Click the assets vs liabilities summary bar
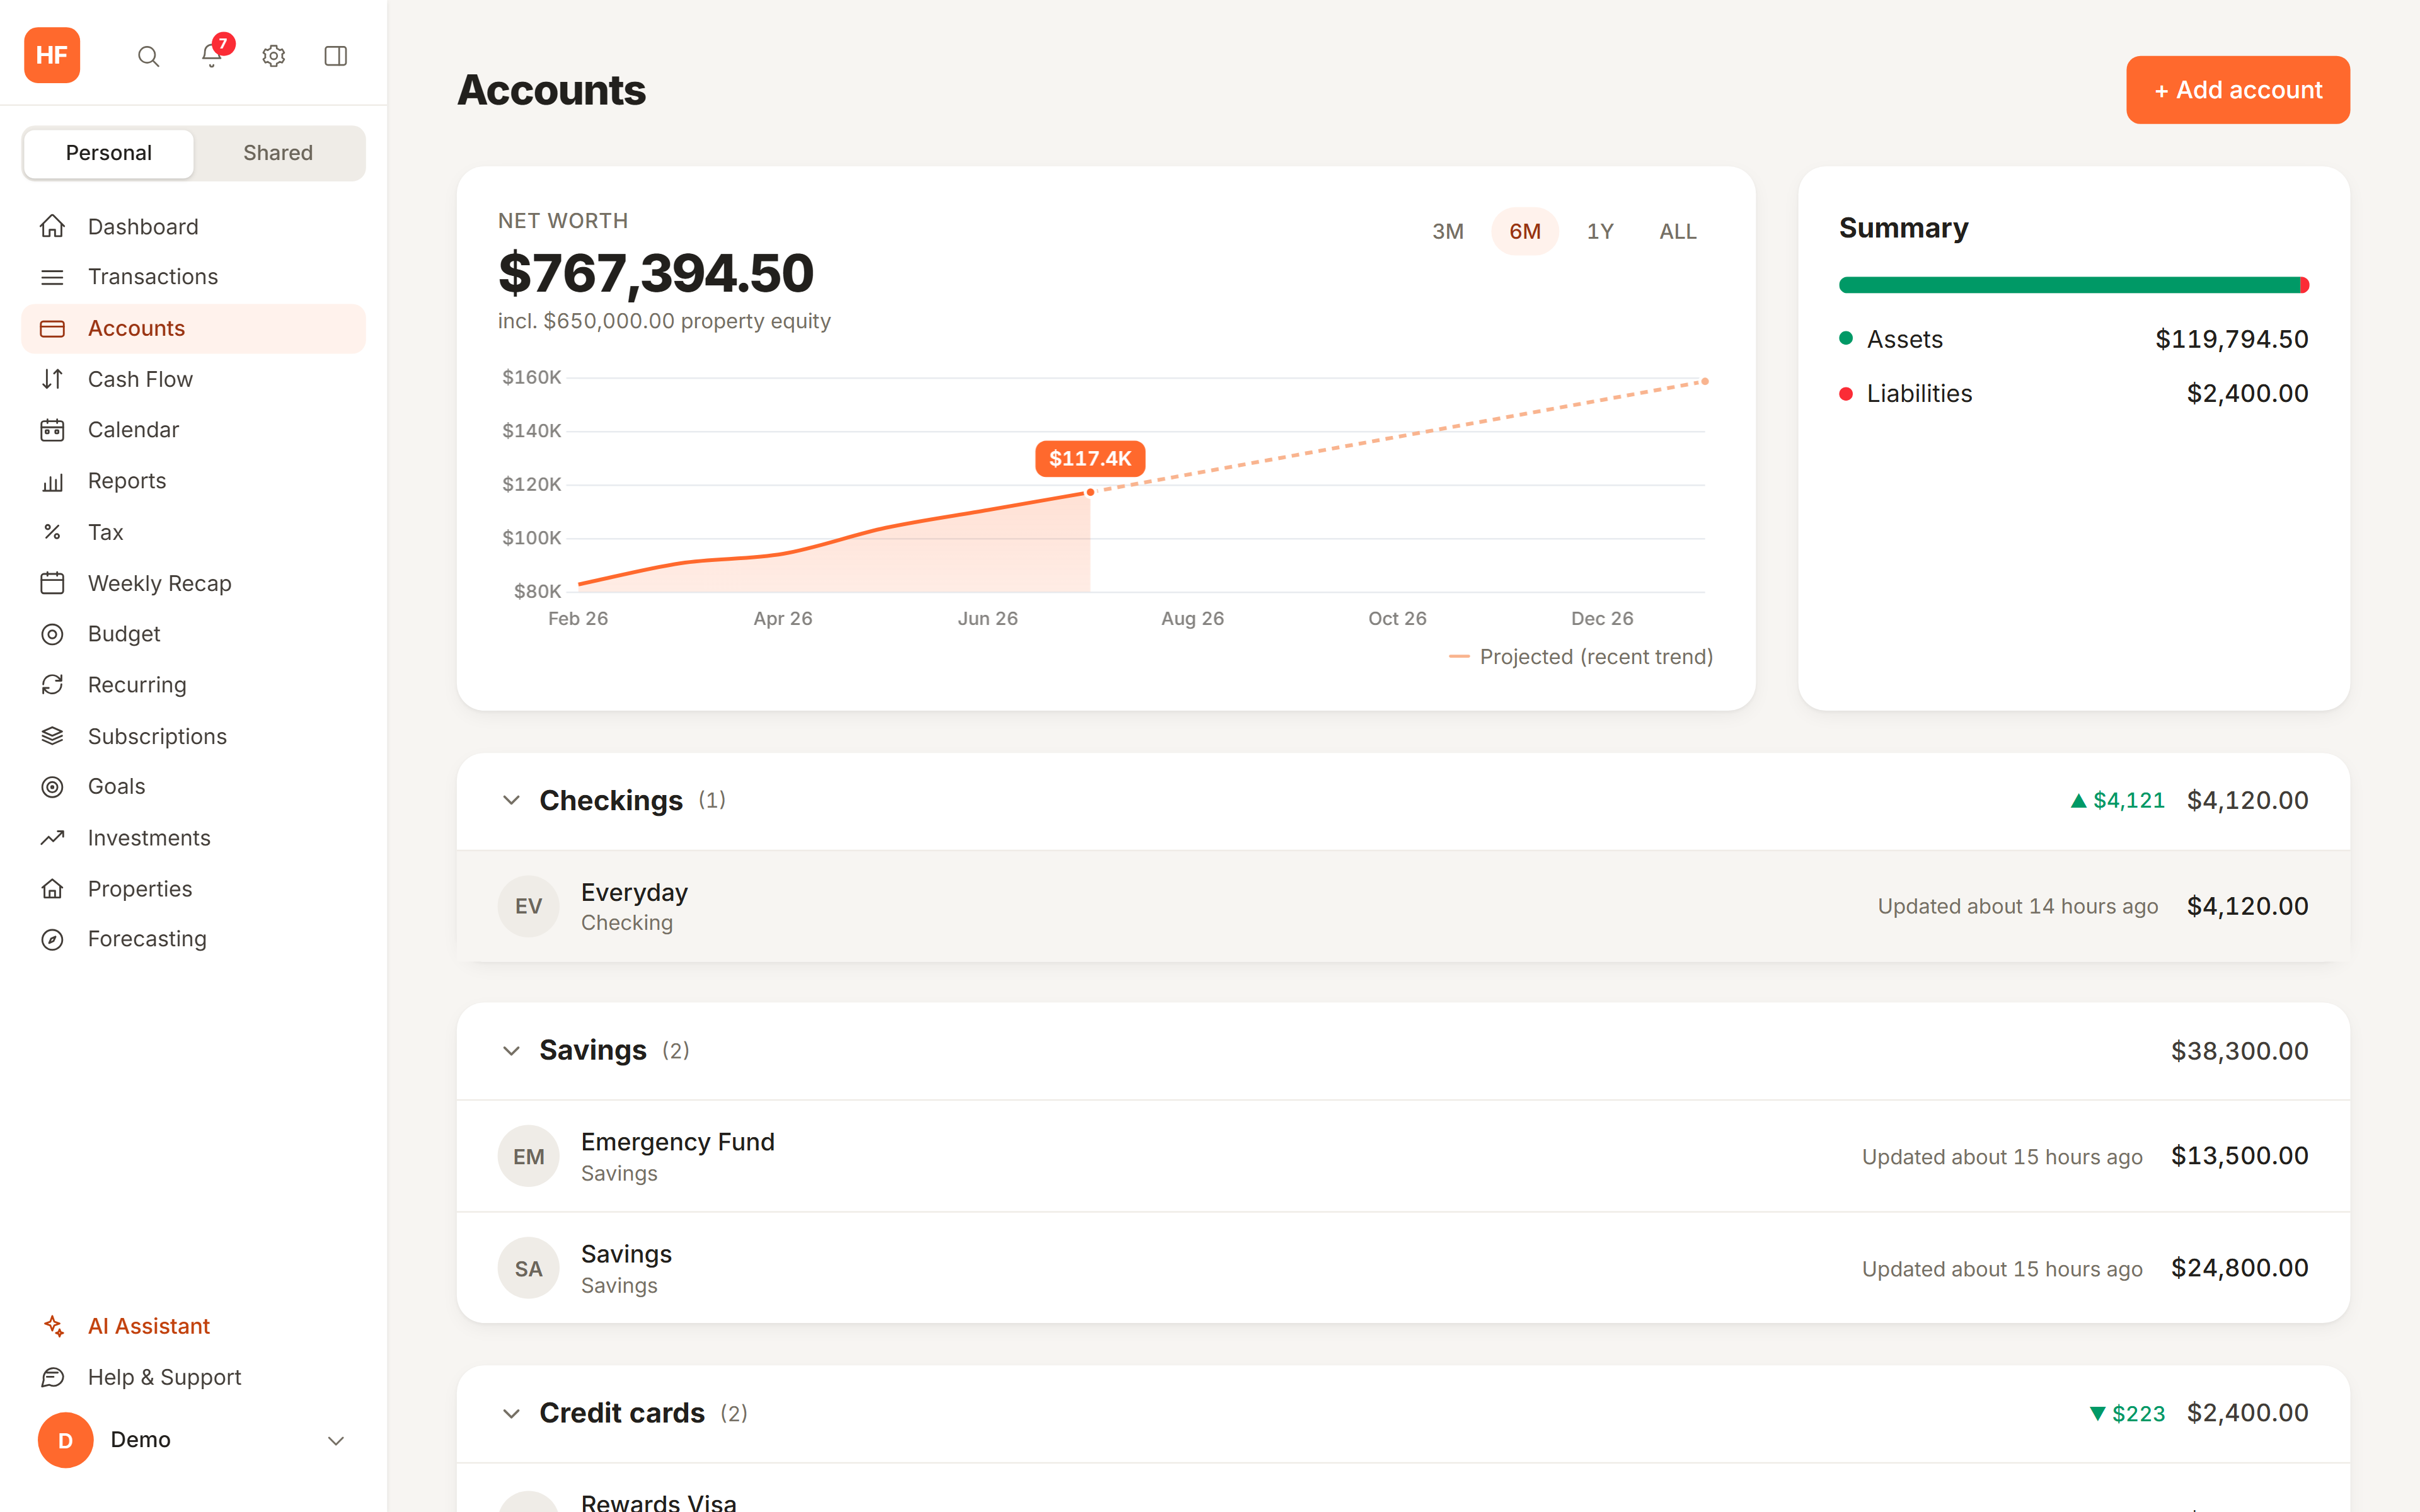This screenshot has width=2420, height=1512. [x=2073, y=285]
